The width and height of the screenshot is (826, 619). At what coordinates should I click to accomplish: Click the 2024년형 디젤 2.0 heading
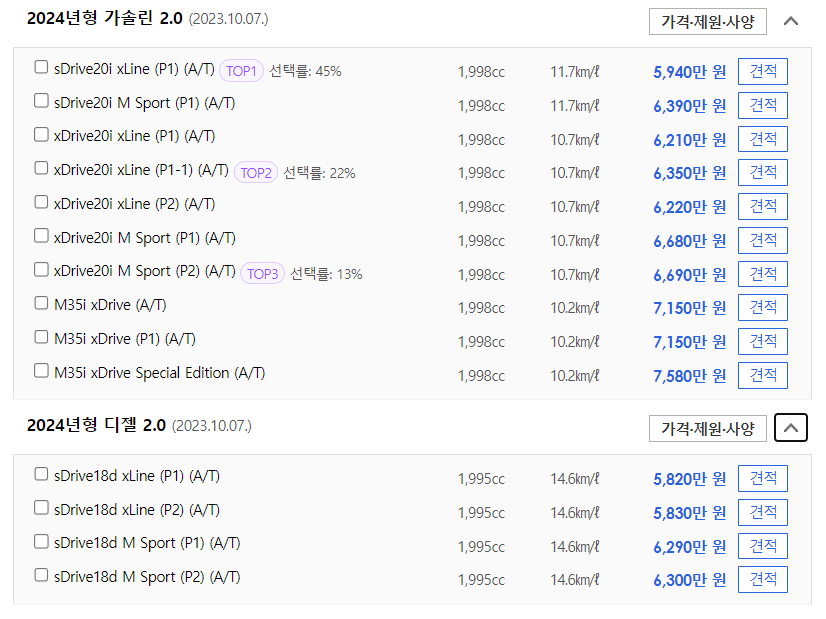click(x=96, y=425)
